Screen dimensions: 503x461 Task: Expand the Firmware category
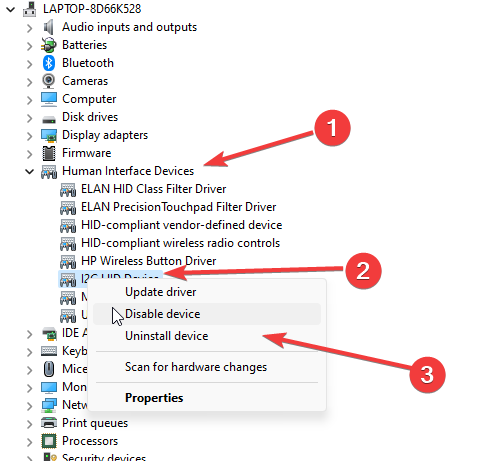pos(29,154)
